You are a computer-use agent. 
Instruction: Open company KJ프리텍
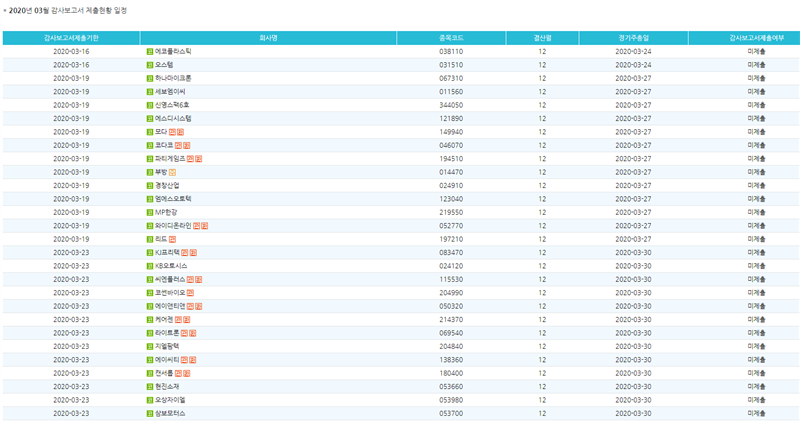(167, 253)
